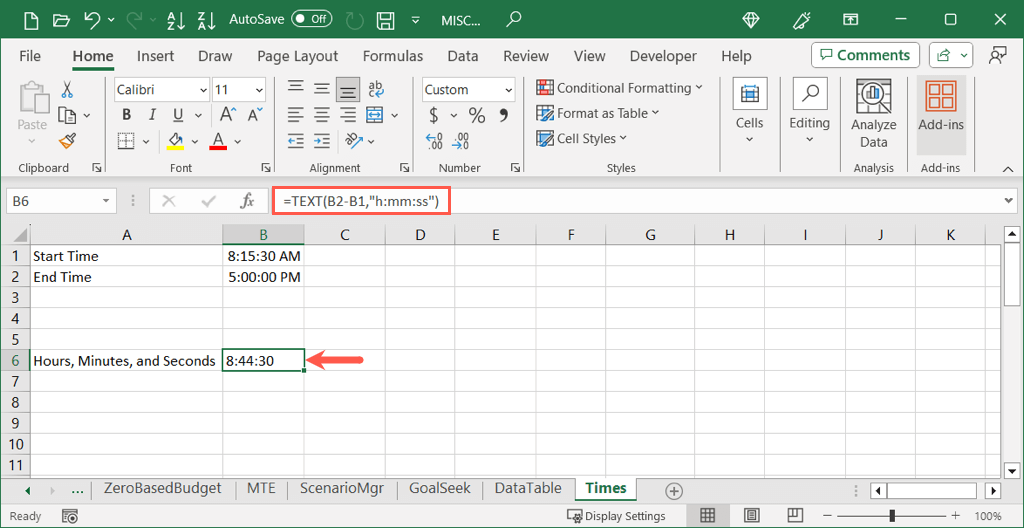
Task: Open the Font Color dropdown arrow
Action: tap(238, 141)
